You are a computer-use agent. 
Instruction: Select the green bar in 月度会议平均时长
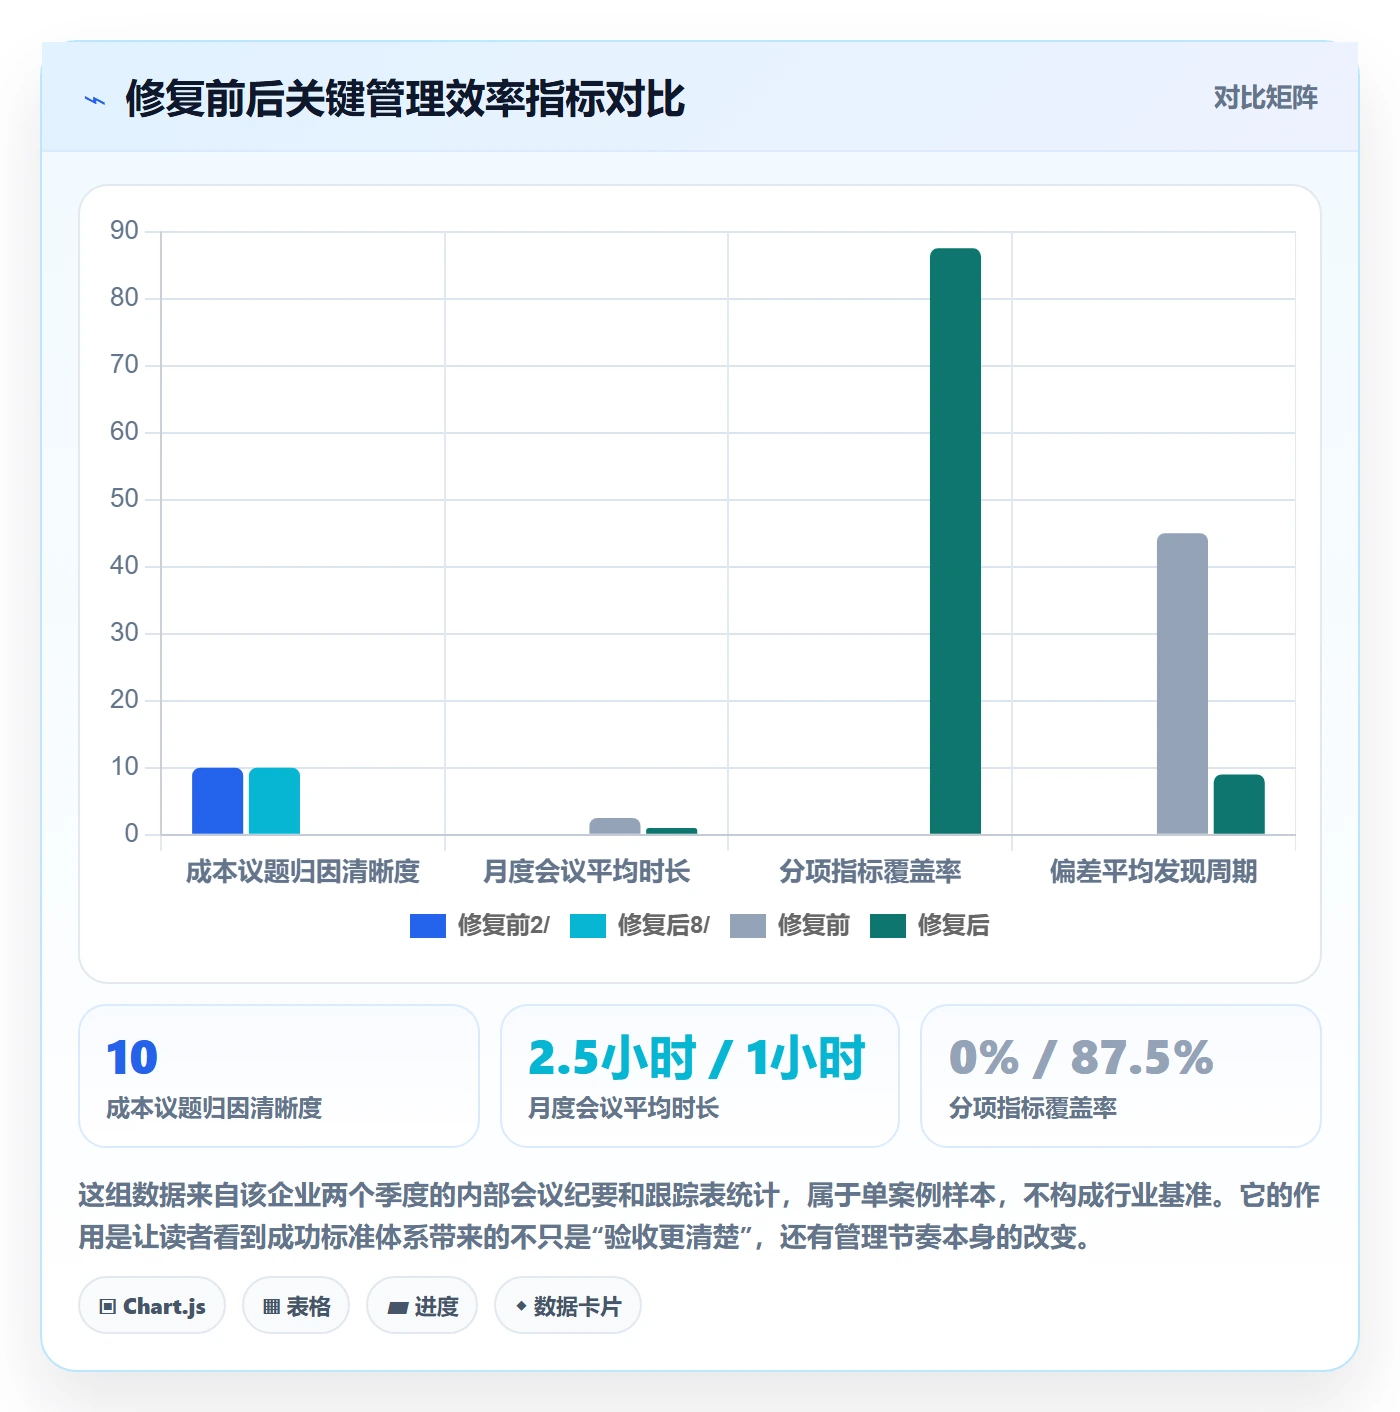pyautogui.click(x=672, y=831)
